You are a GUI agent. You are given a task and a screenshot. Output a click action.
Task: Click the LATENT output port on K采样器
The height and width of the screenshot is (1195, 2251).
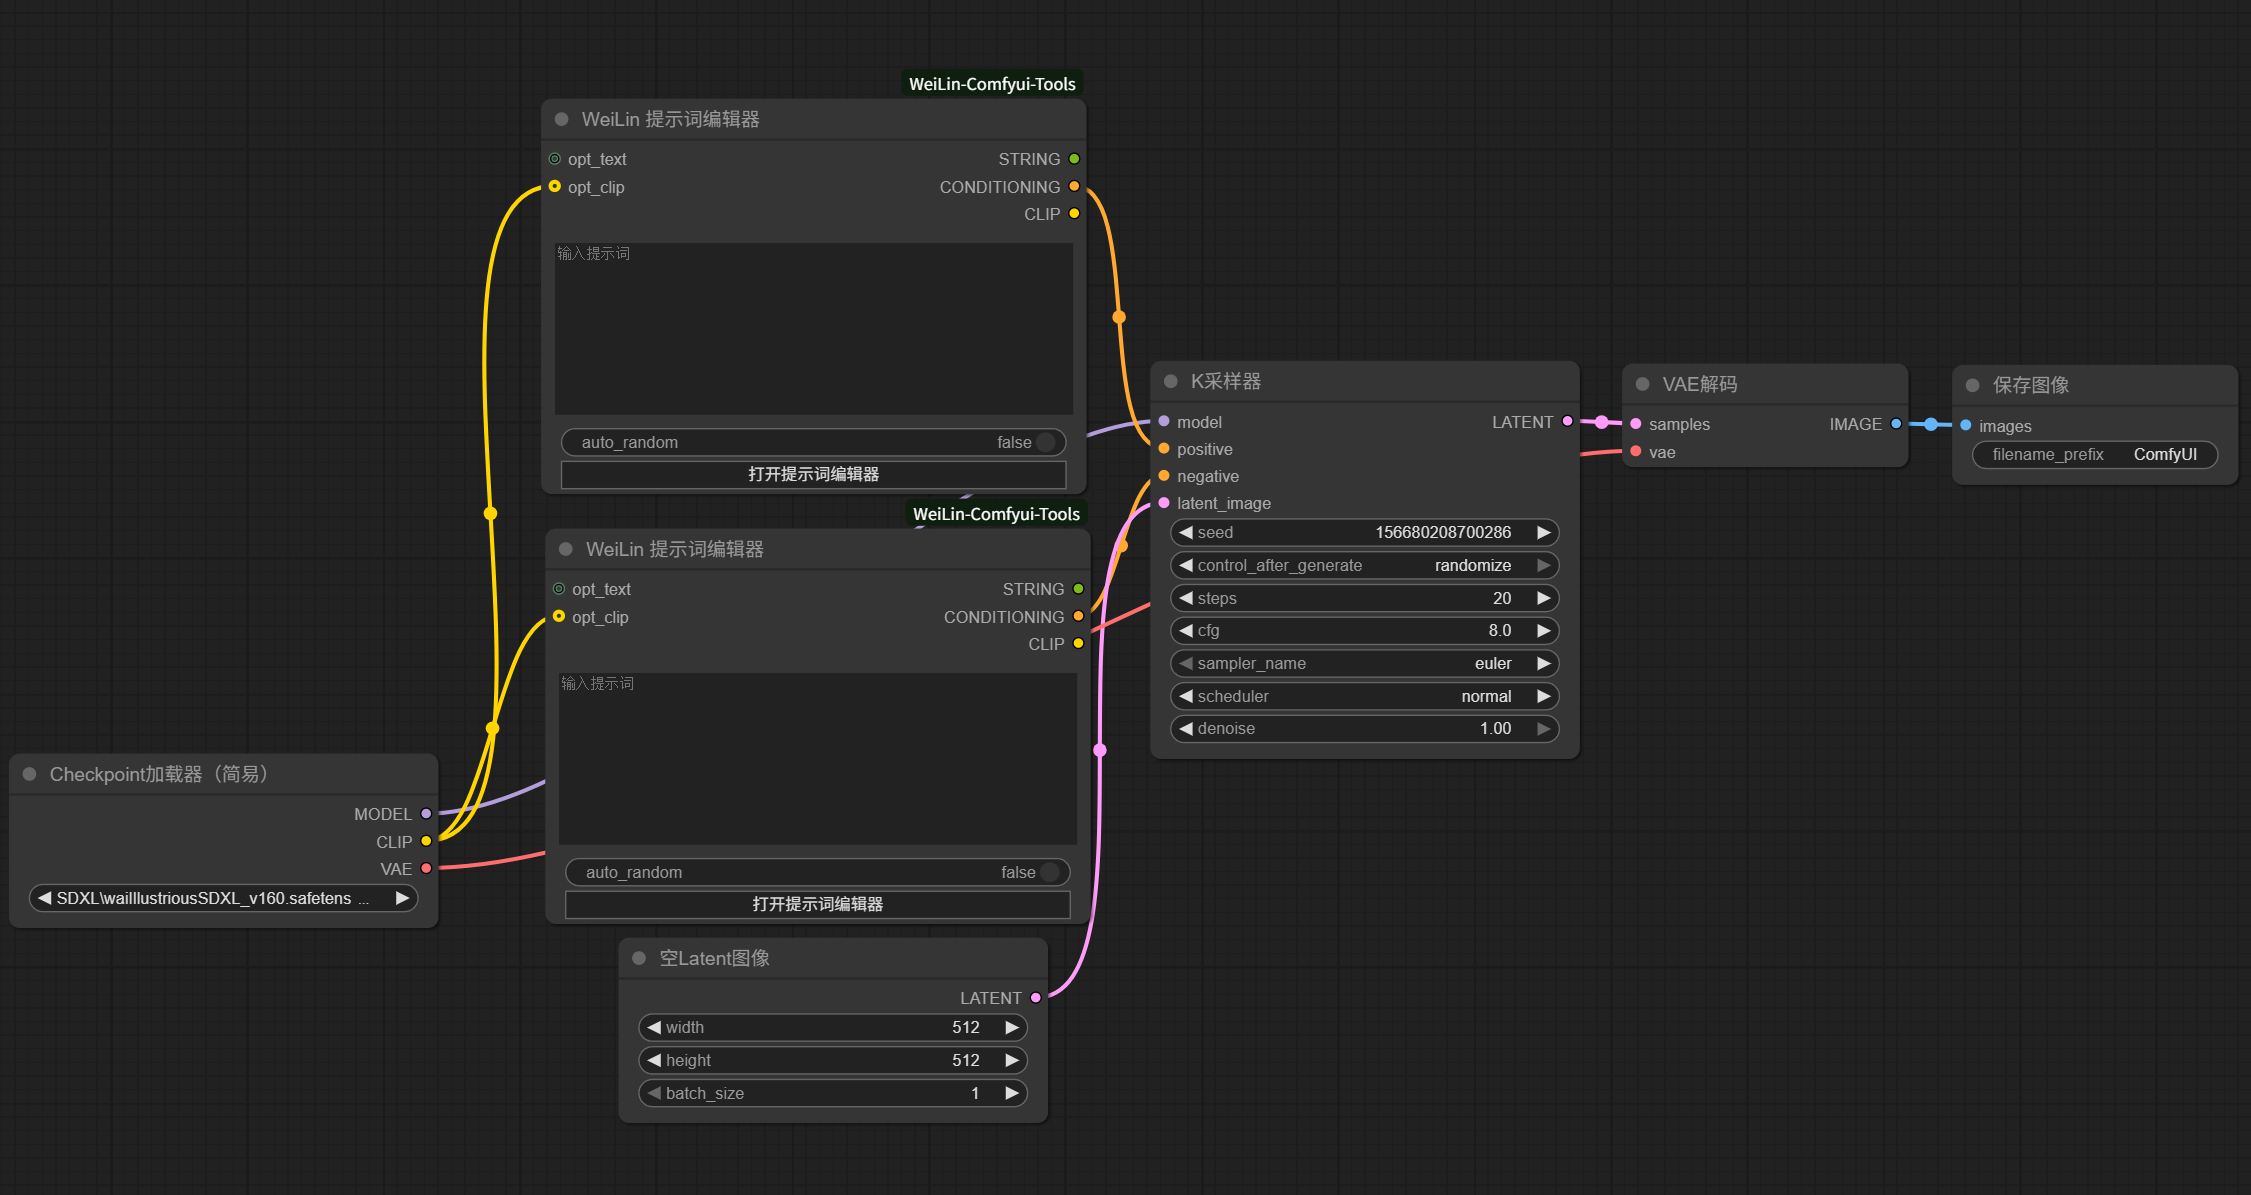[1567, 422]
